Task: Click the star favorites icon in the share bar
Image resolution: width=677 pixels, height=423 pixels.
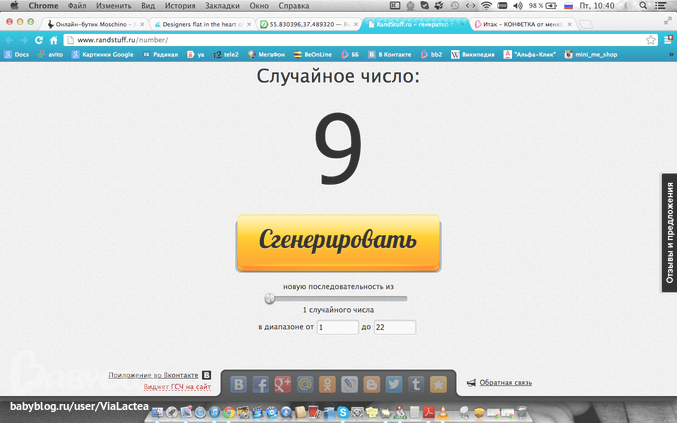Action: pyautogui.click(x=438, y=383)
